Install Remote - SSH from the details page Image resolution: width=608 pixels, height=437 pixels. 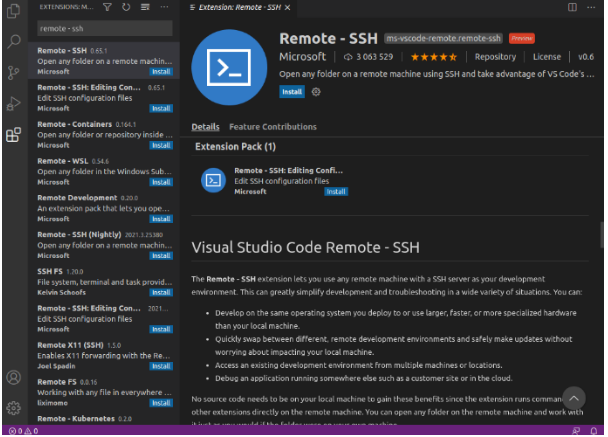(292, 91)
